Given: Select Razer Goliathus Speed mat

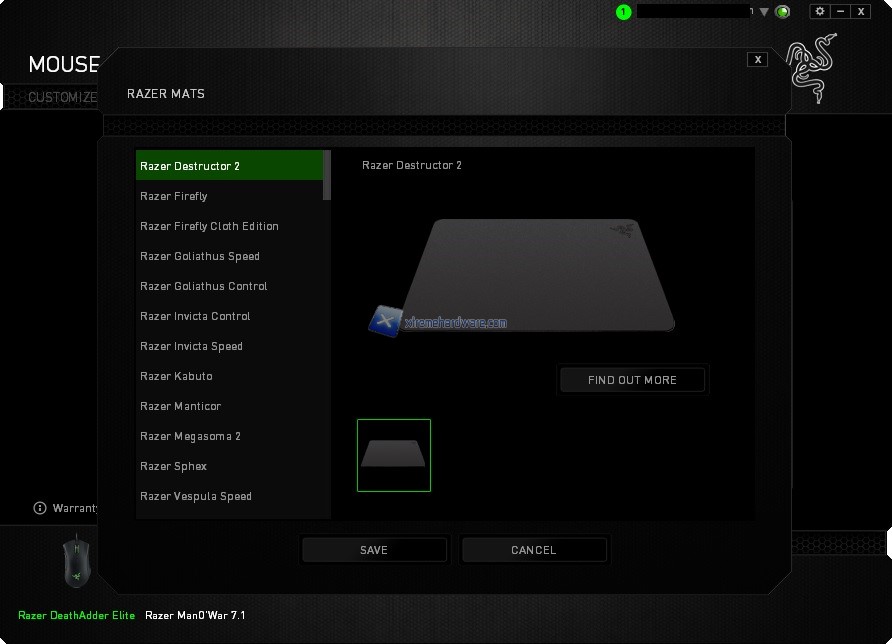Looking at the screenshot, I should [200, 256].
